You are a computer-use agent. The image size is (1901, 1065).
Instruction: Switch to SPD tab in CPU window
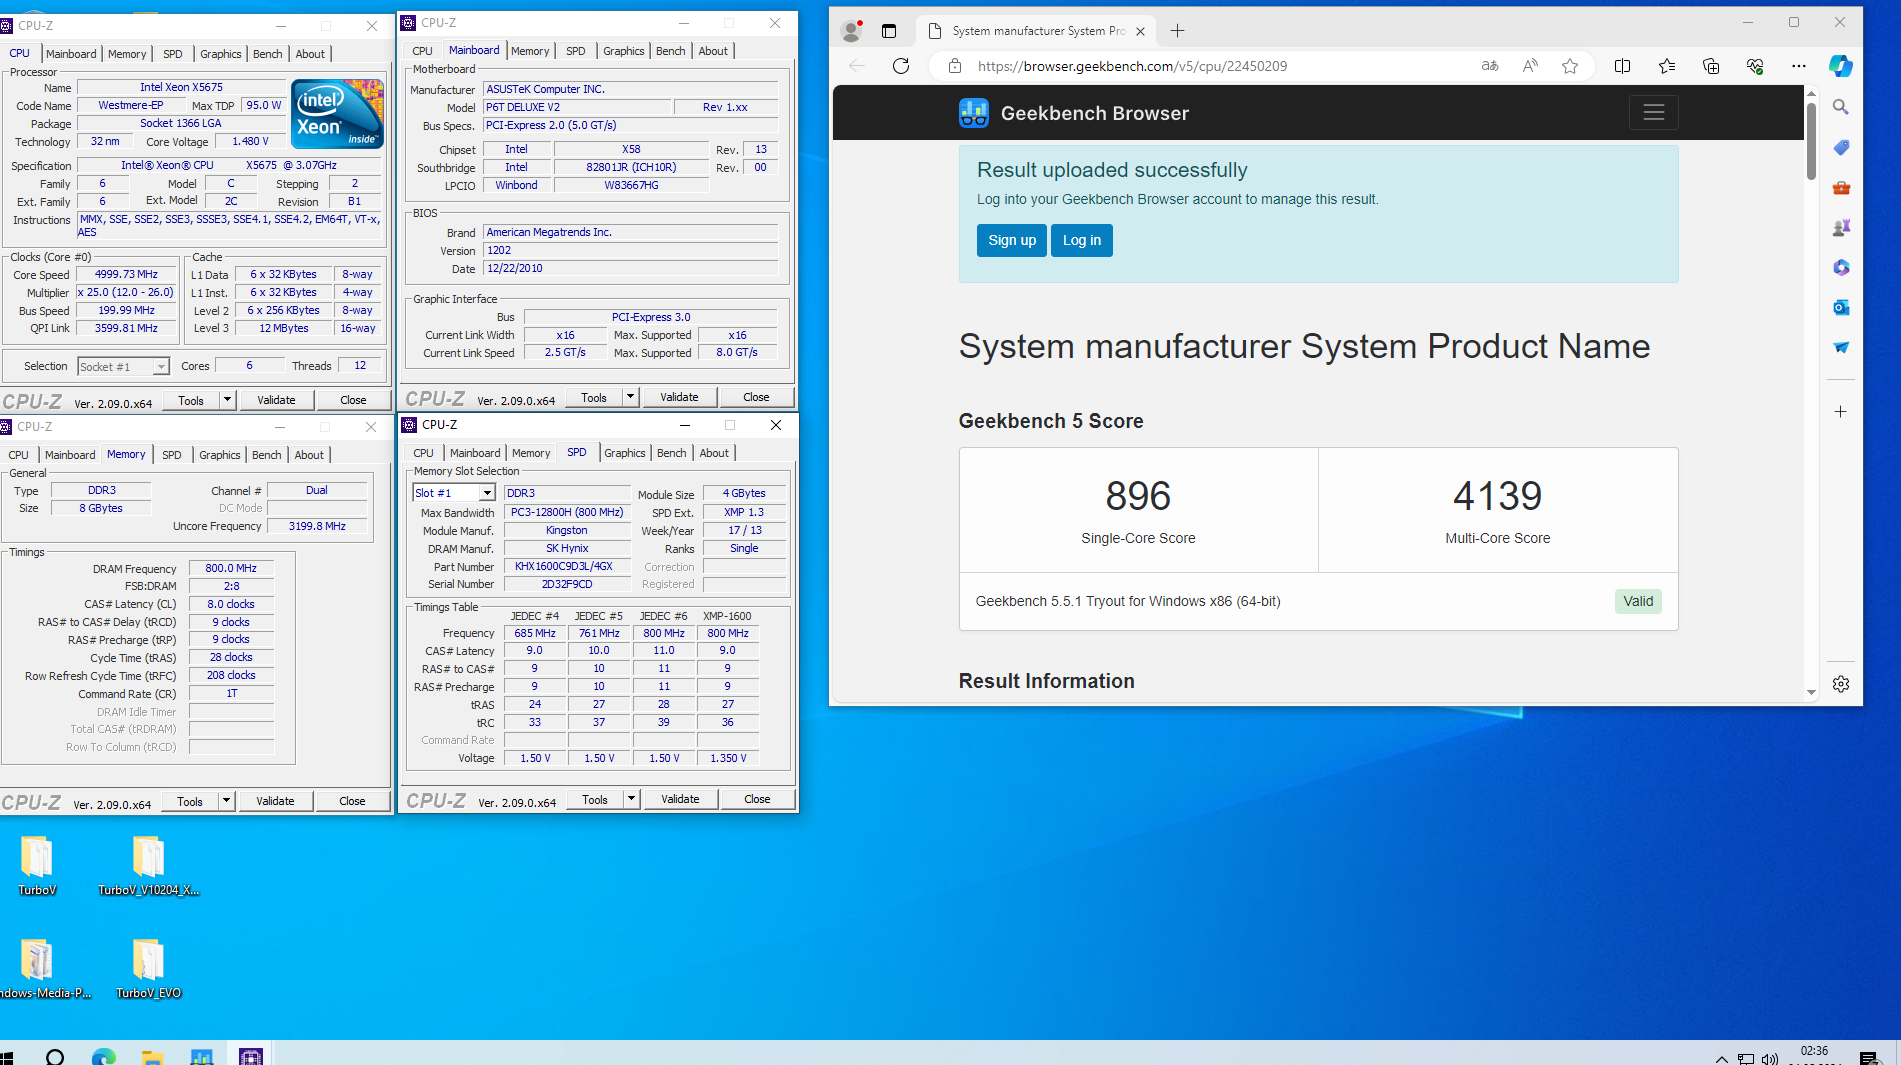(x=173, y=54)
